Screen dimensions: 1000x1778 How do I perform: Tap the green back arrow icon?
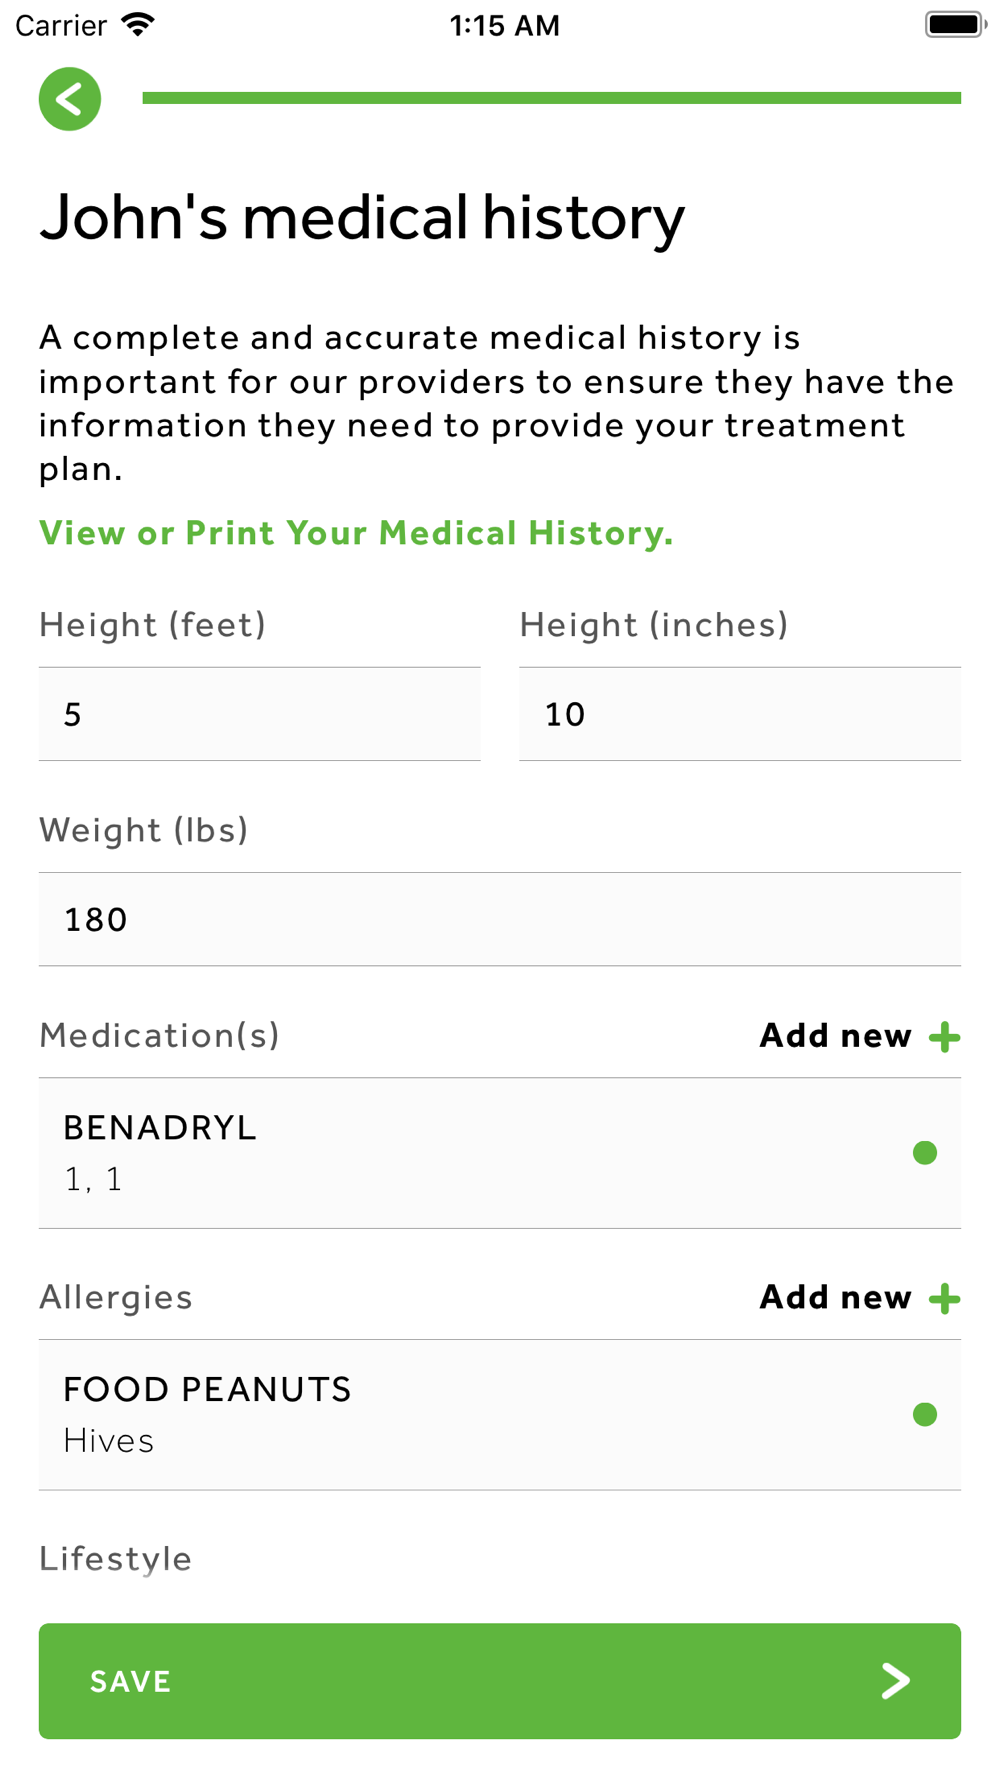tap(70, 99)
